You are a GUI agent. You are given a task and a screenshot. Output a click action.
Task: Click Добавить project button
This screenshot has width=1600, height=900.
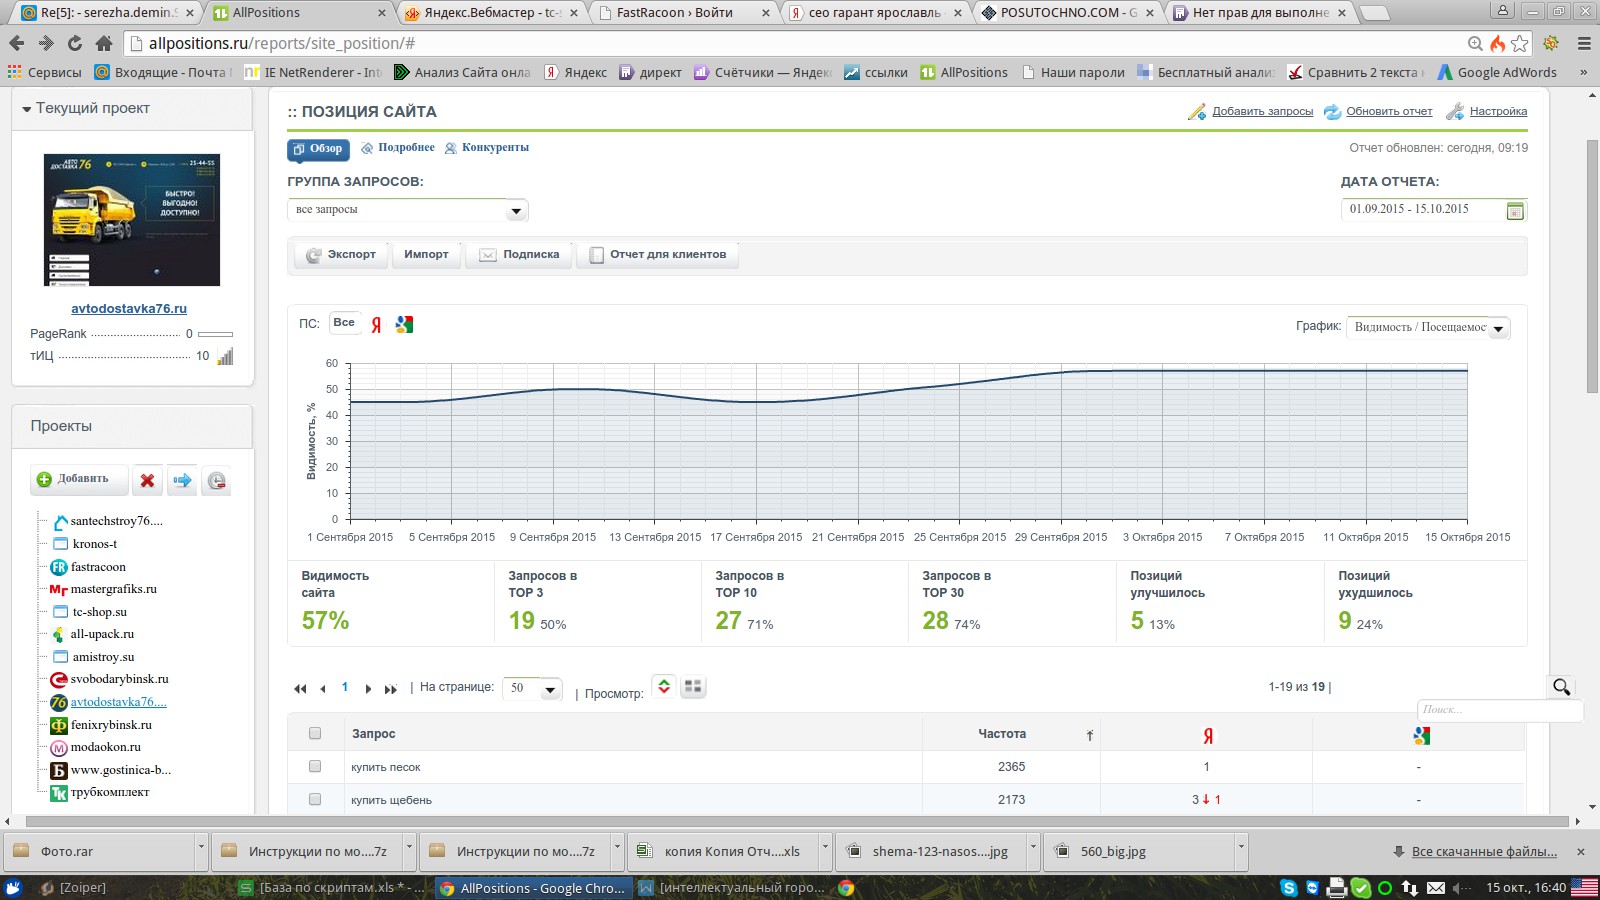click(79, 480)
